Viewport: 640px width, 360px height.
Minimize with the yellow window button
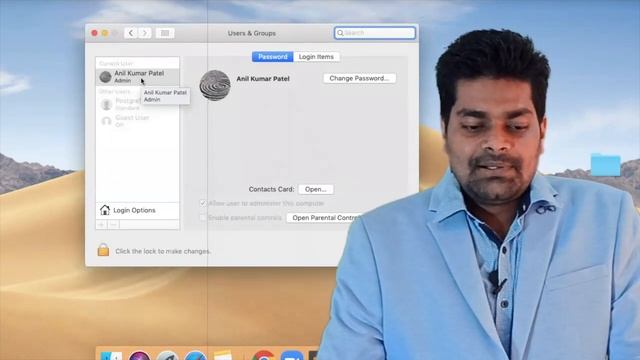click(105, 33)
